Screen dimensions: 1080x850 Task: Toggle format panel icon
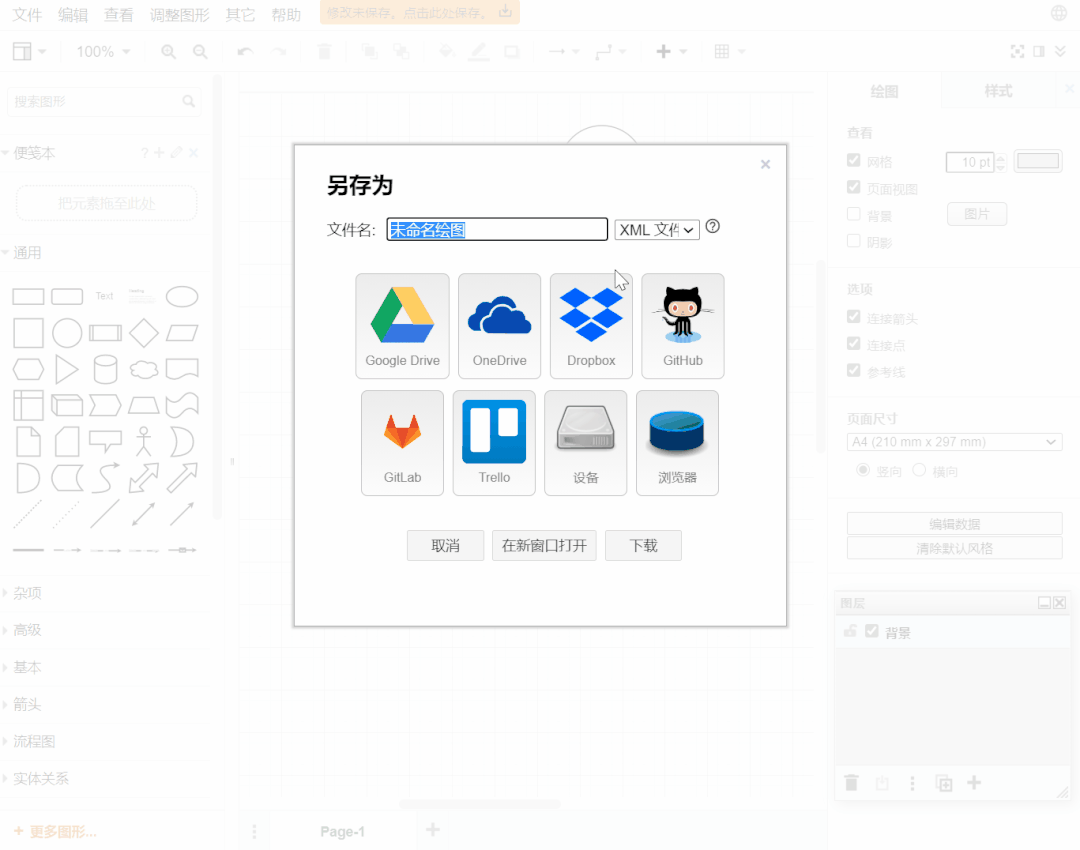[x=1039, y=52]
